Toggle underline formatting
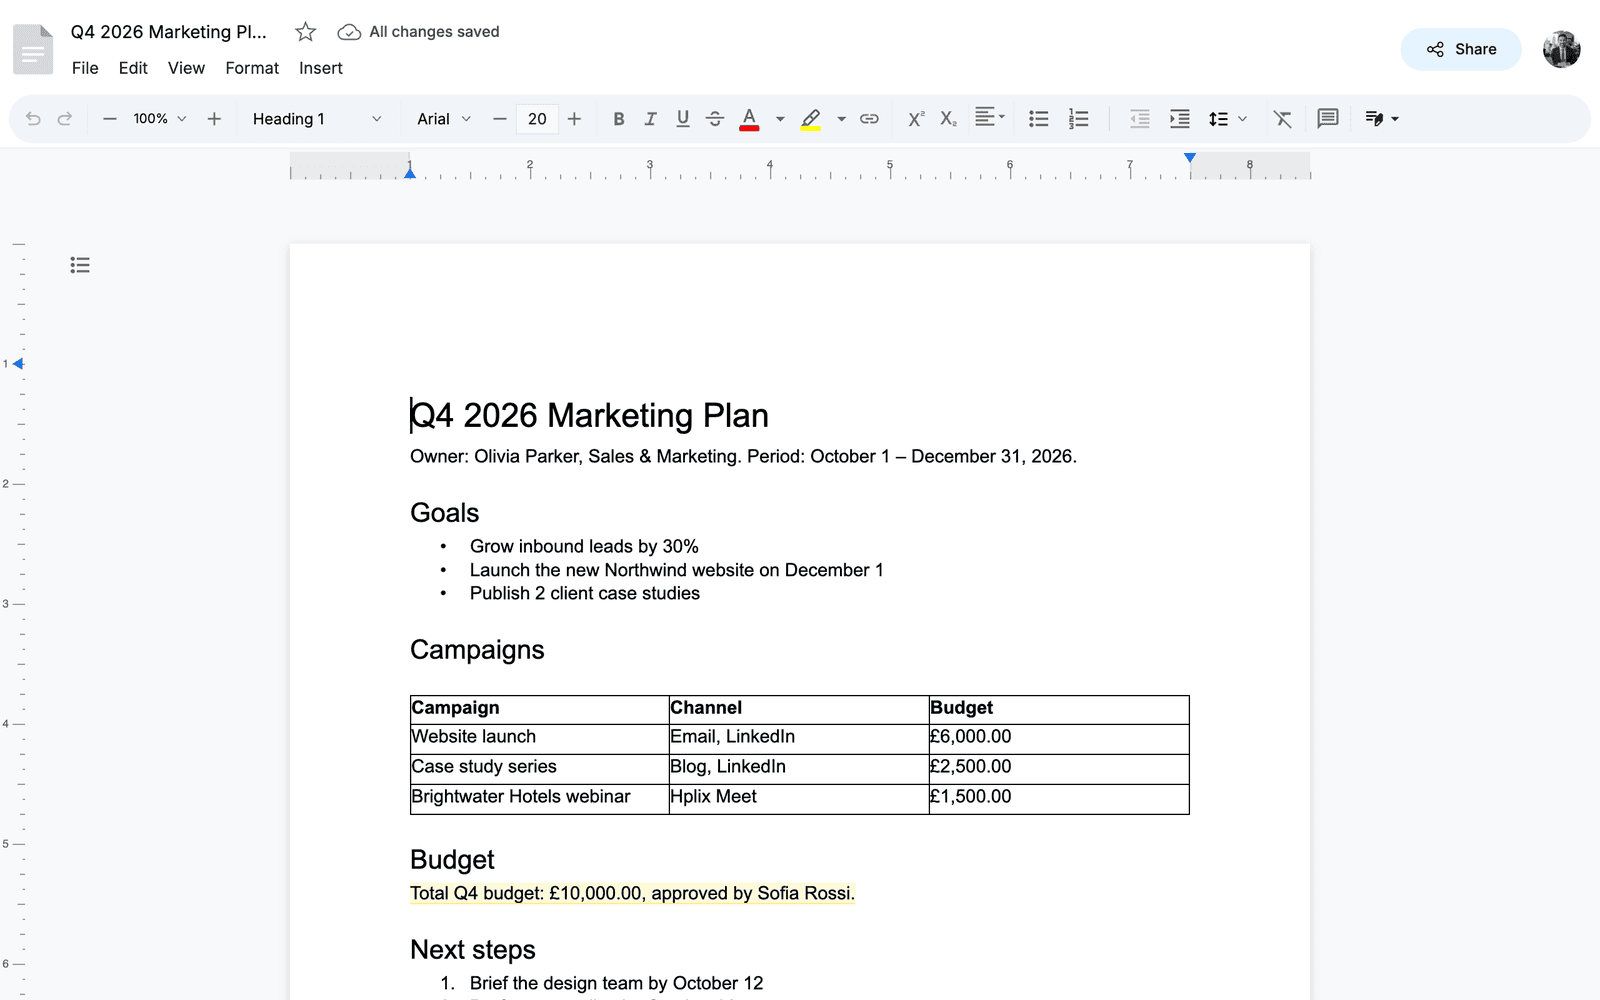Viewport: 1600px width, 1000px height. coord(683,119)
